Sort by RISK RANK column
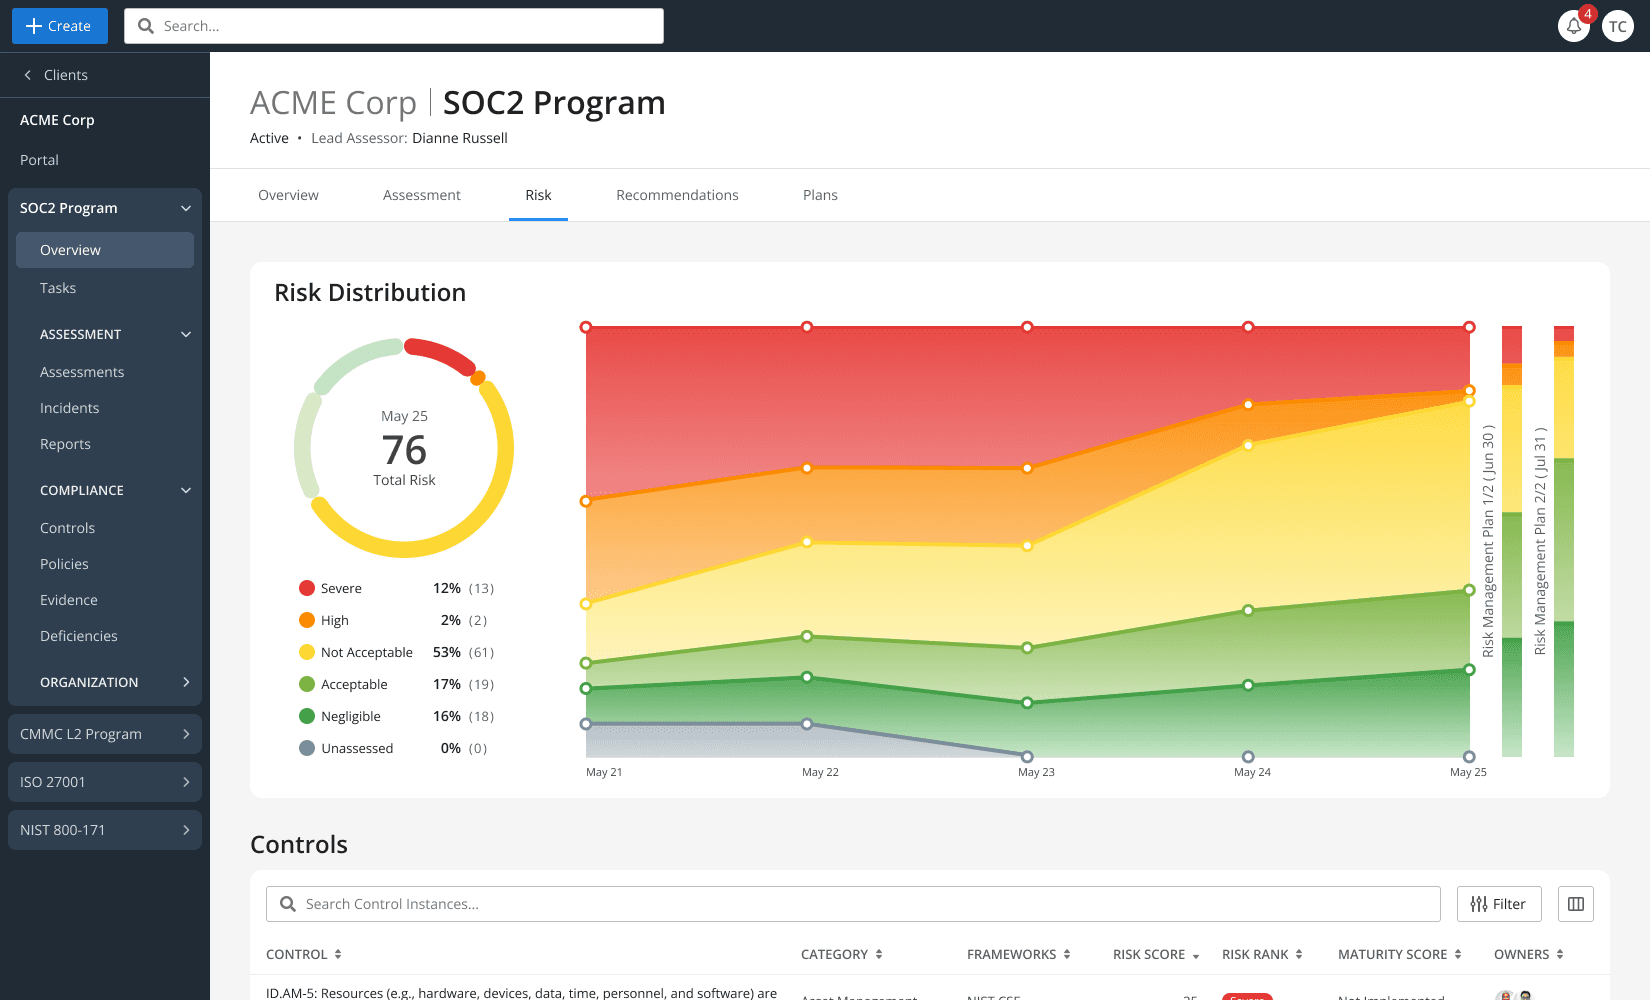 coord(1262,955)
